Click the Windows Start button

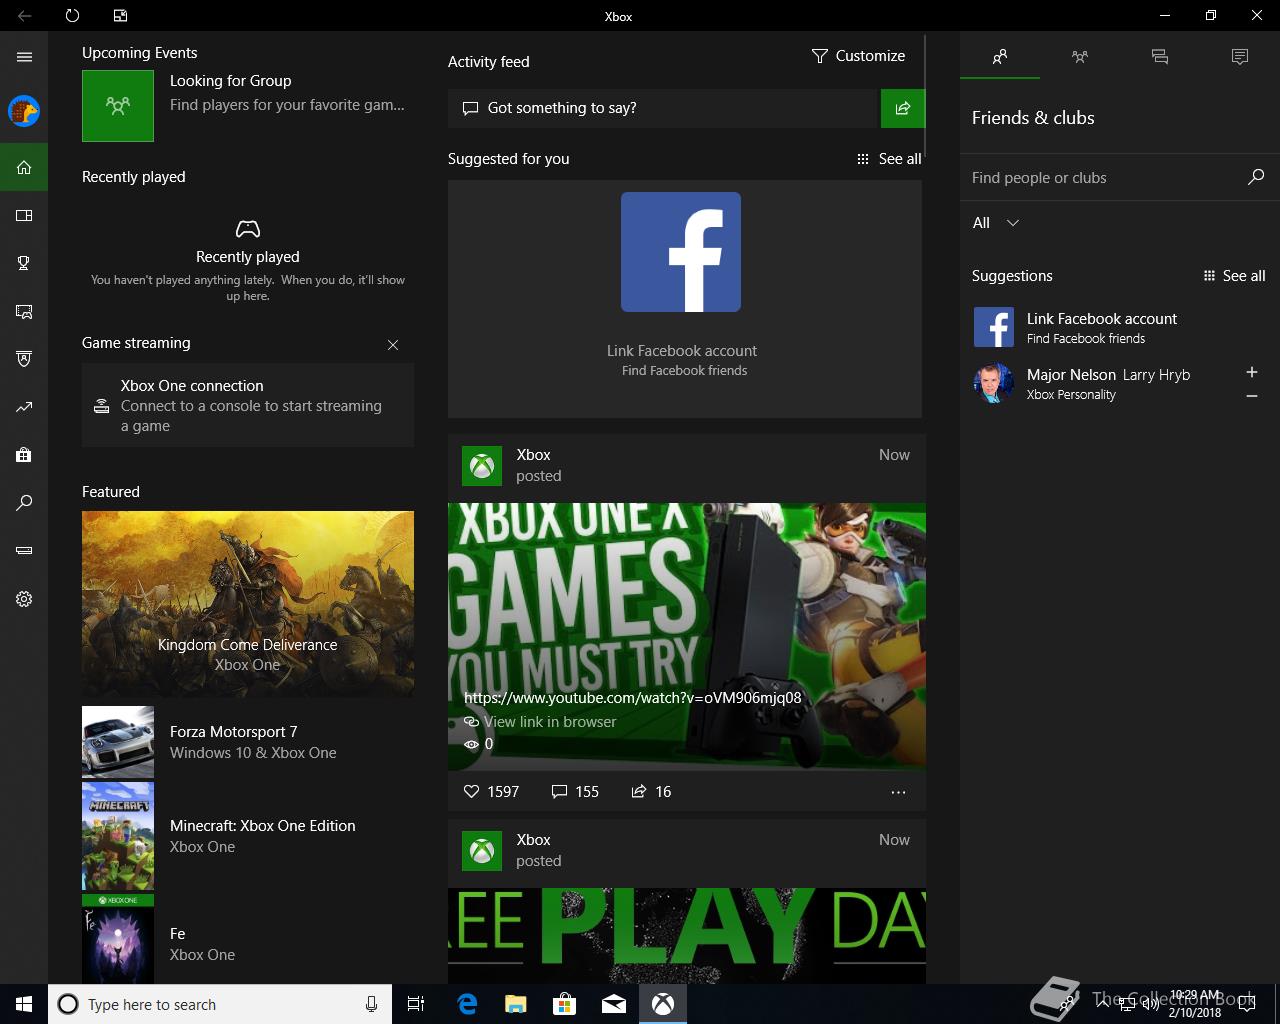coord(24,1004)
